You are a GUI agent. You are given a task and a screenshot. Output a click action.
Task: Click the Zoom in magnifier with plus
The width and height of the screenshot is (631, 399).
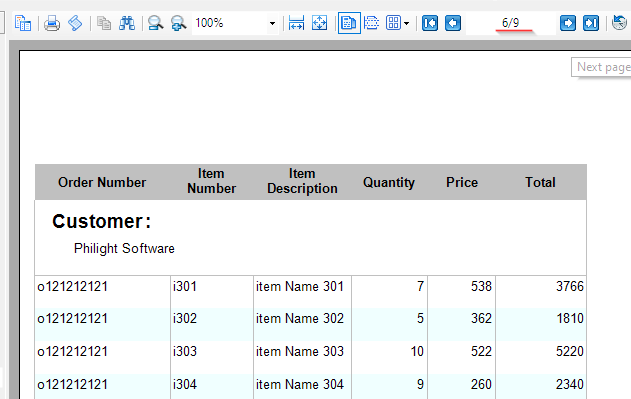[x=178, y=23]
